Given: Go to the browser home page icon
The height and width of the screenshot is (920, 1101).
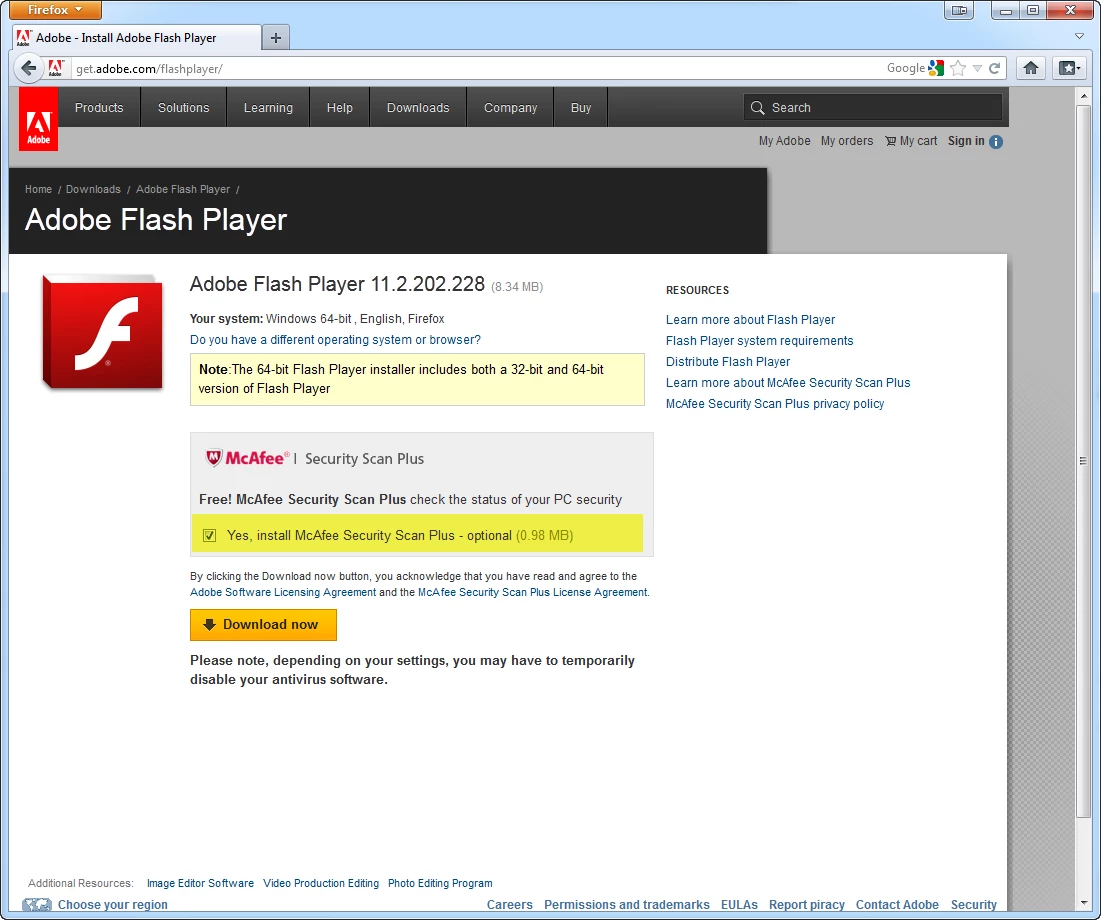Looking at the screenshot, I should (x=1031, y=68).
